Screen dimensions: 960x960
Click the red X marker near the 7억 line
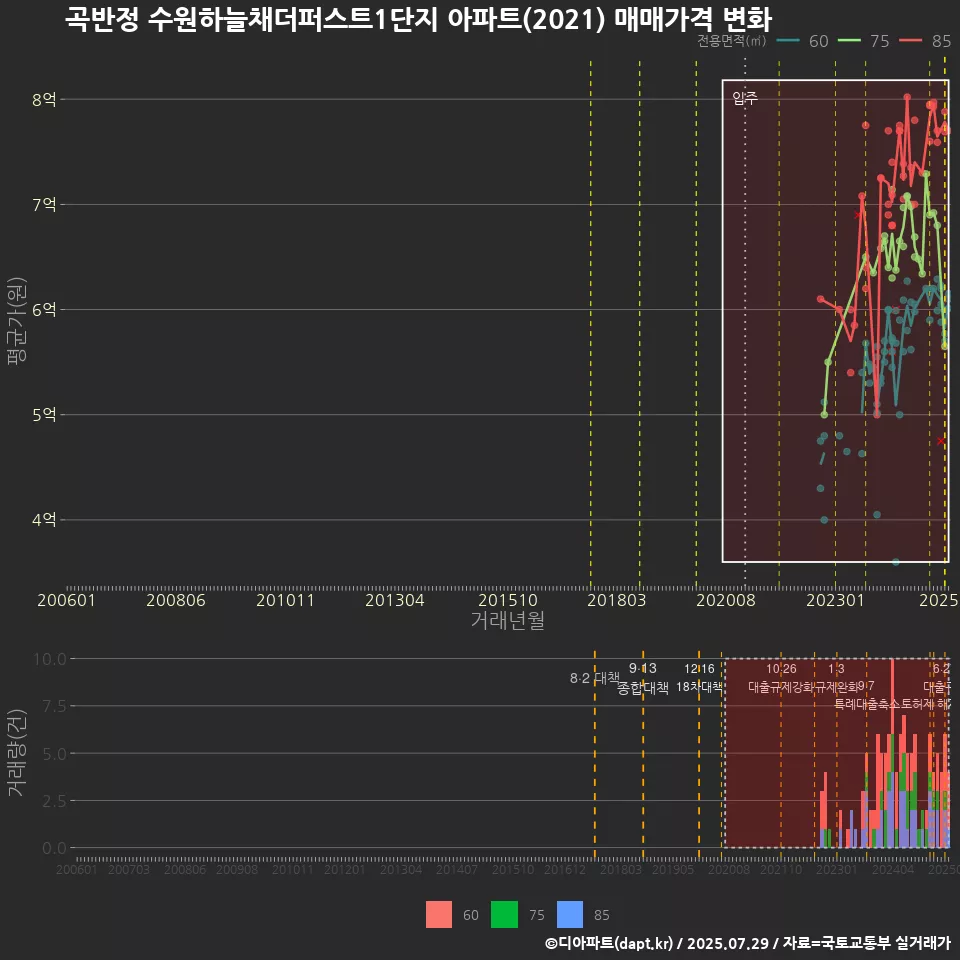coord(858,214)
